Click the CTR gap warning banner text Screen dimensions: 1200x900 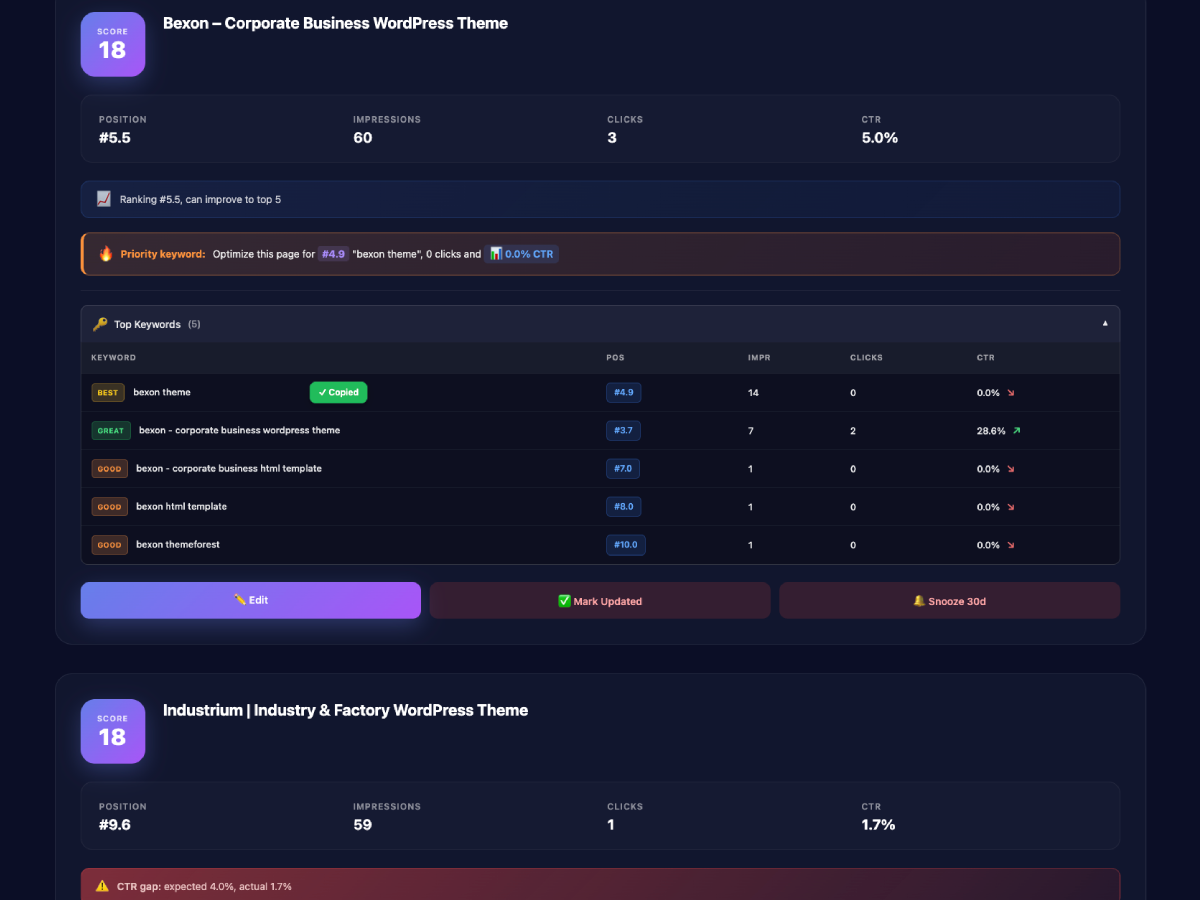click(204, 887)
